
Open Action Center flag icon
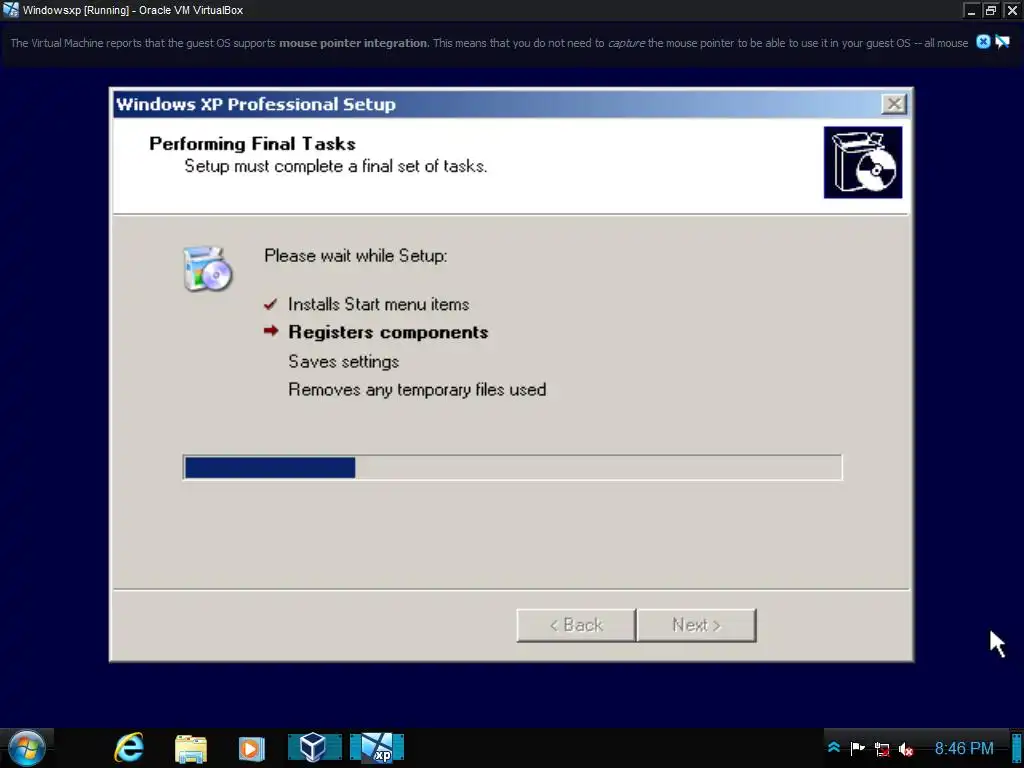pos(857,748)
